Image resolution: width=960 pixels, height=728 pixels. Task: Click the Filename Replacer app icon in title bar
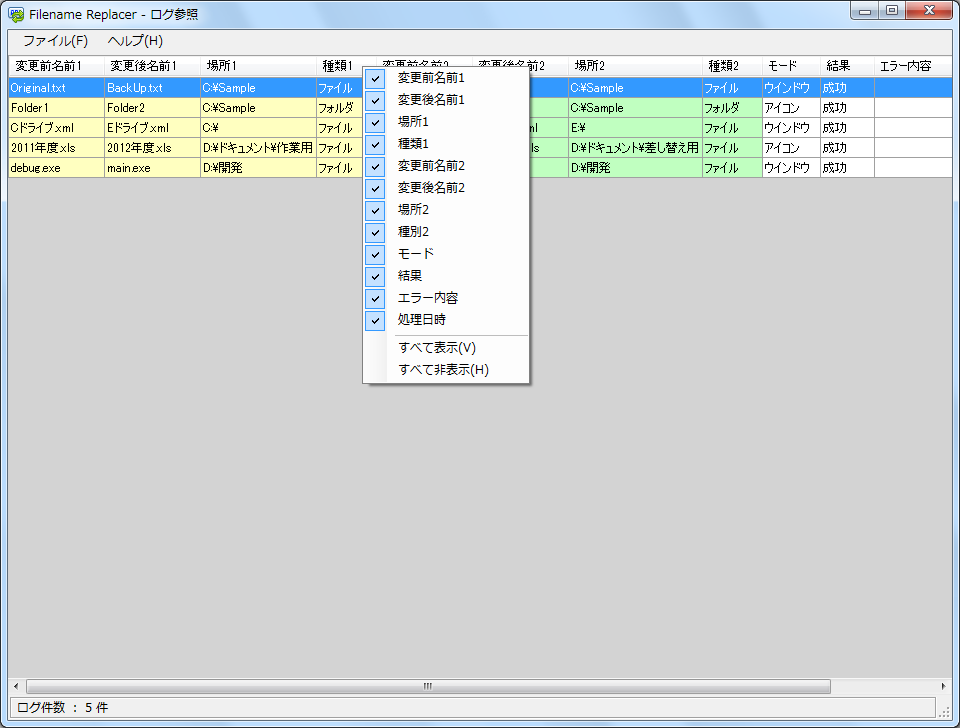pyautogui.click(x=16, y=14)
